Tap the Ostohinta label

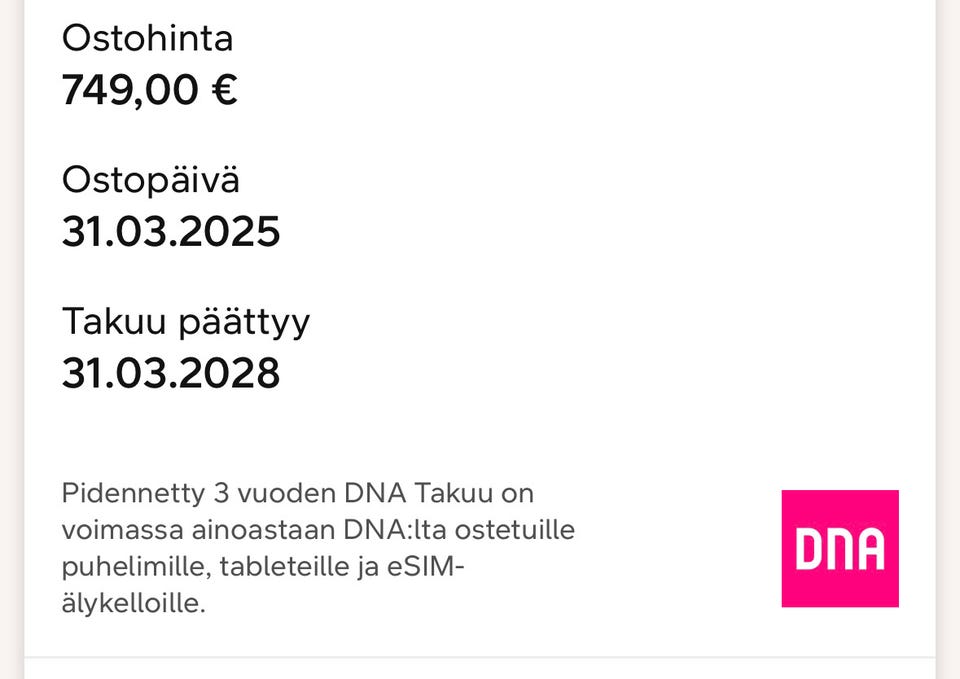pos(147,38)
